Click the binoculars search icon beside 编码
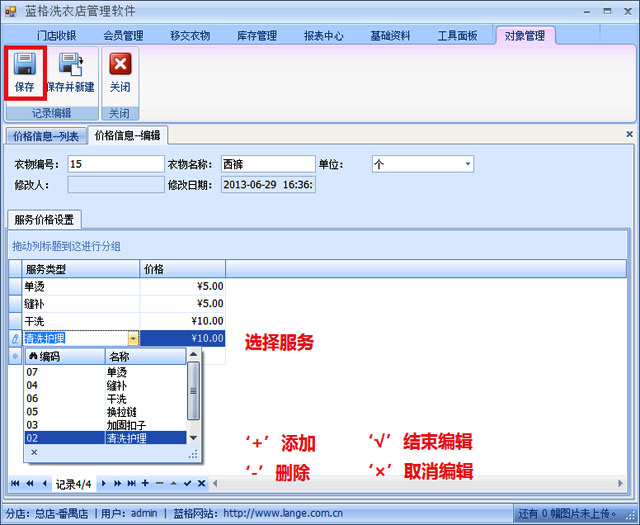 pos(33,357)
